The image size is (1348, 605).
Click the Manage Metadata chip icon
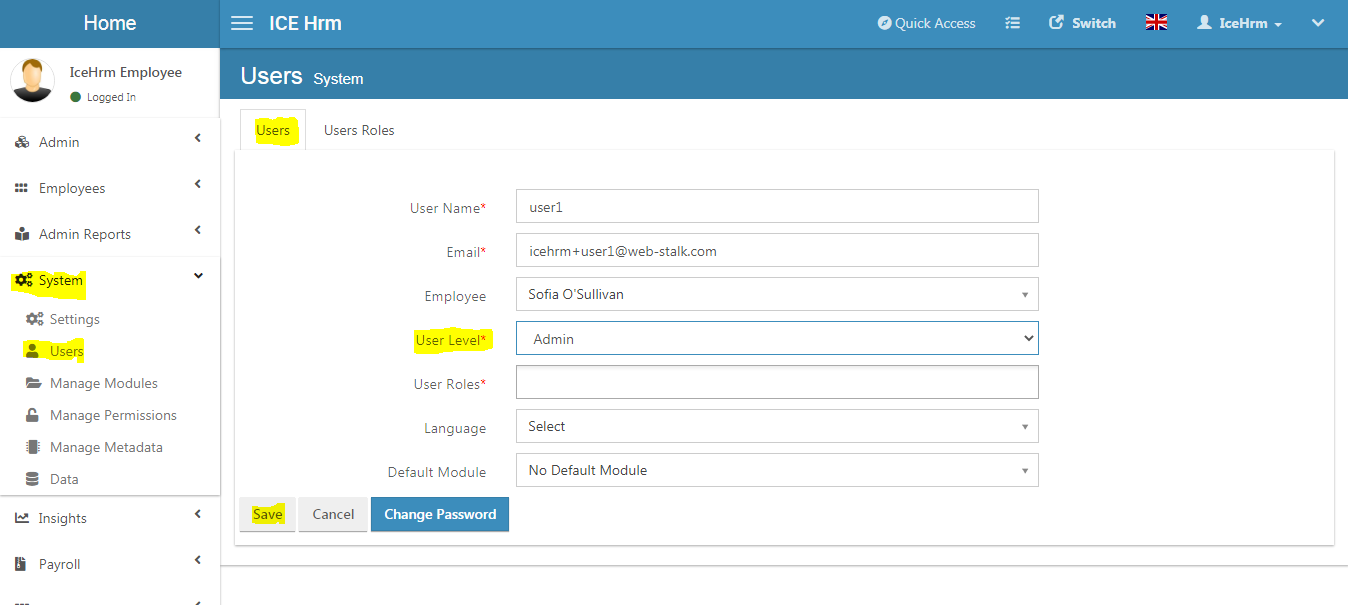point(33,447)
